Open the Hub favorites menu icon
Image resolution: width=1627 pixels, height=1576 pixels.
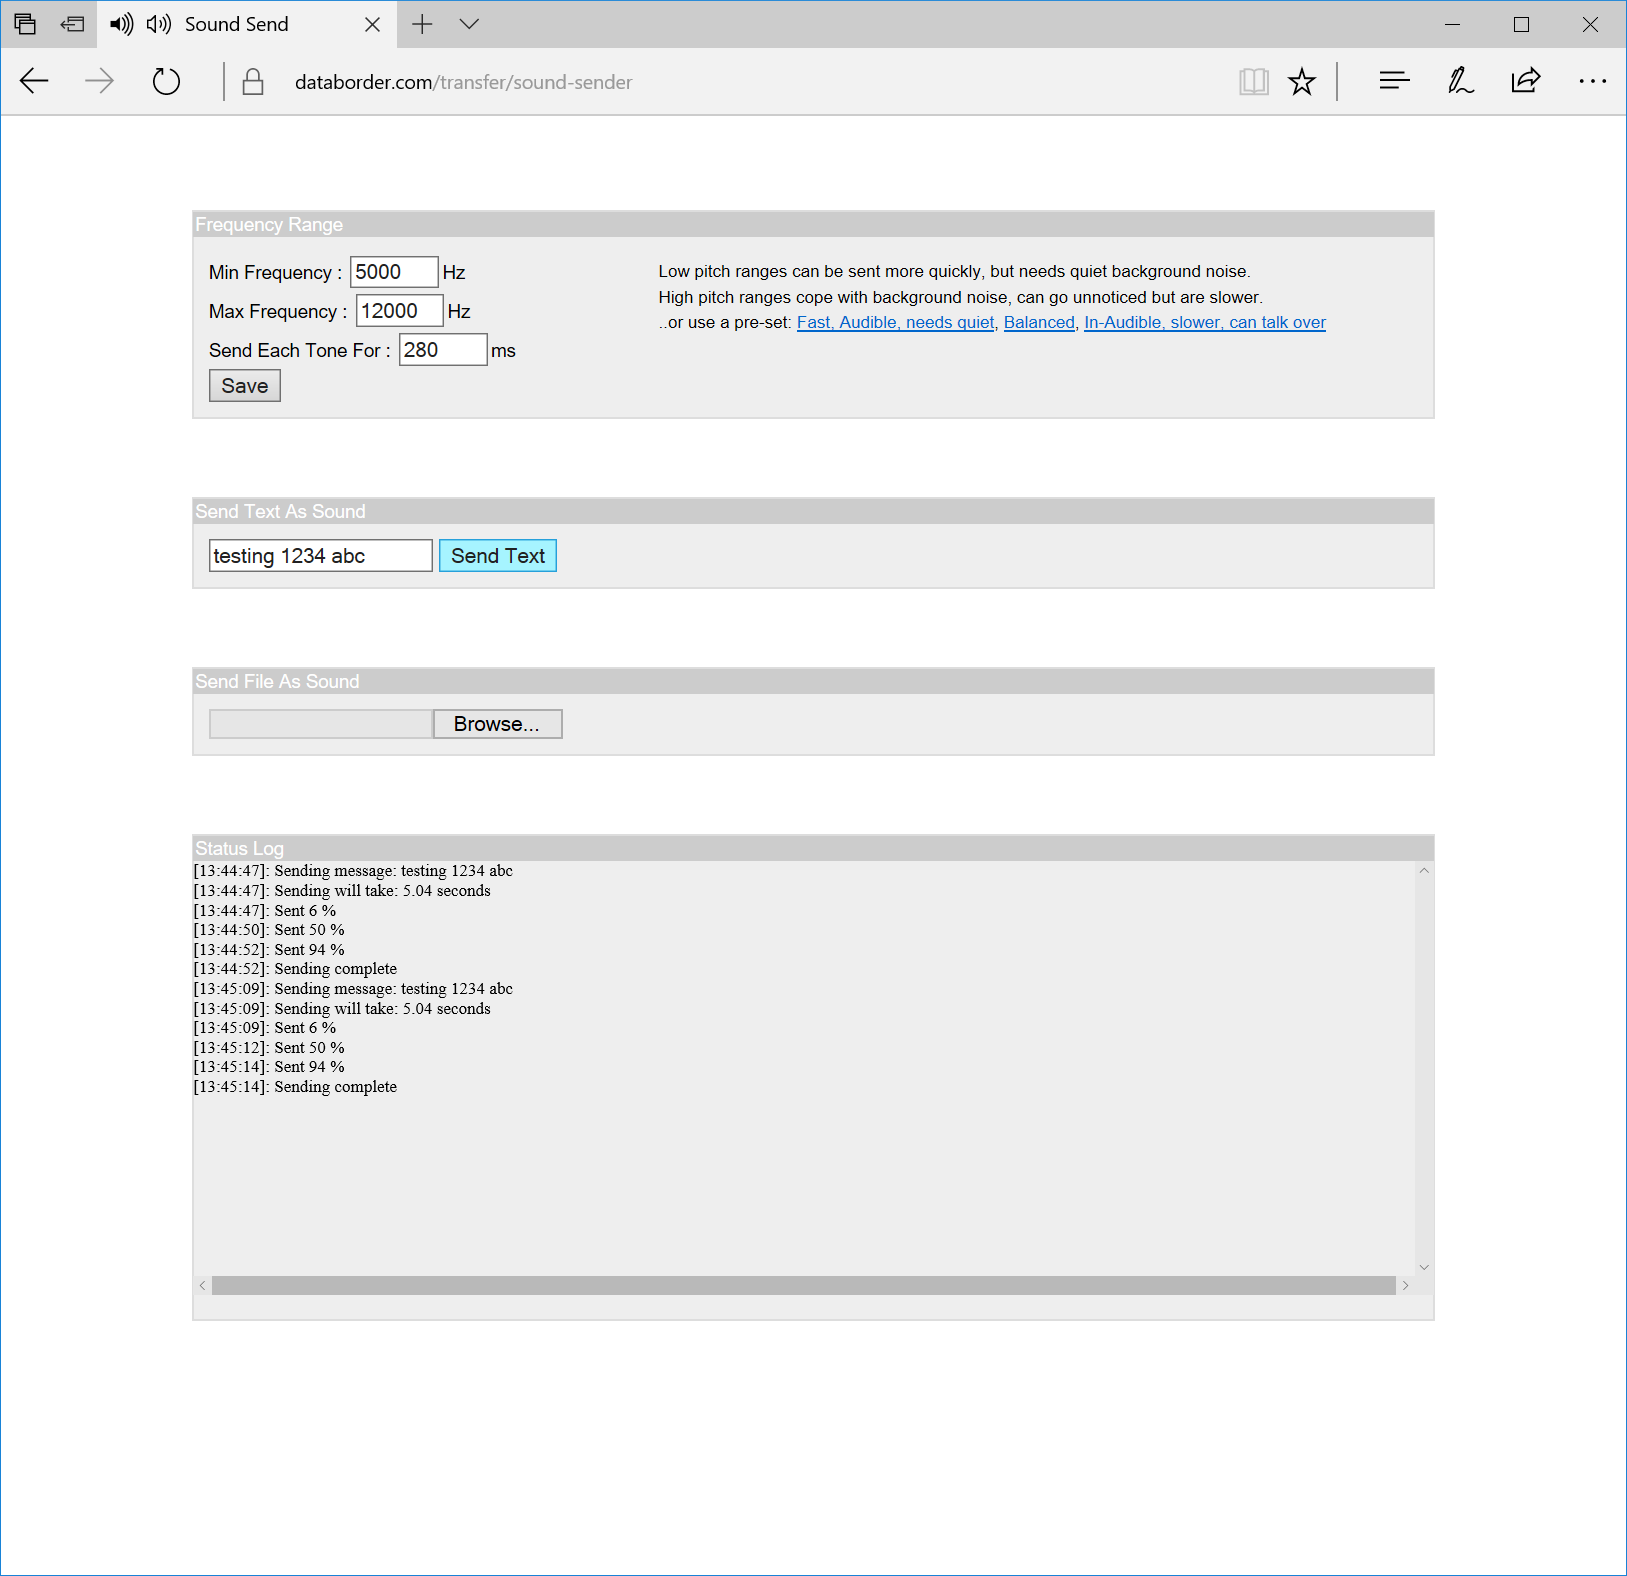point(1393,81)
